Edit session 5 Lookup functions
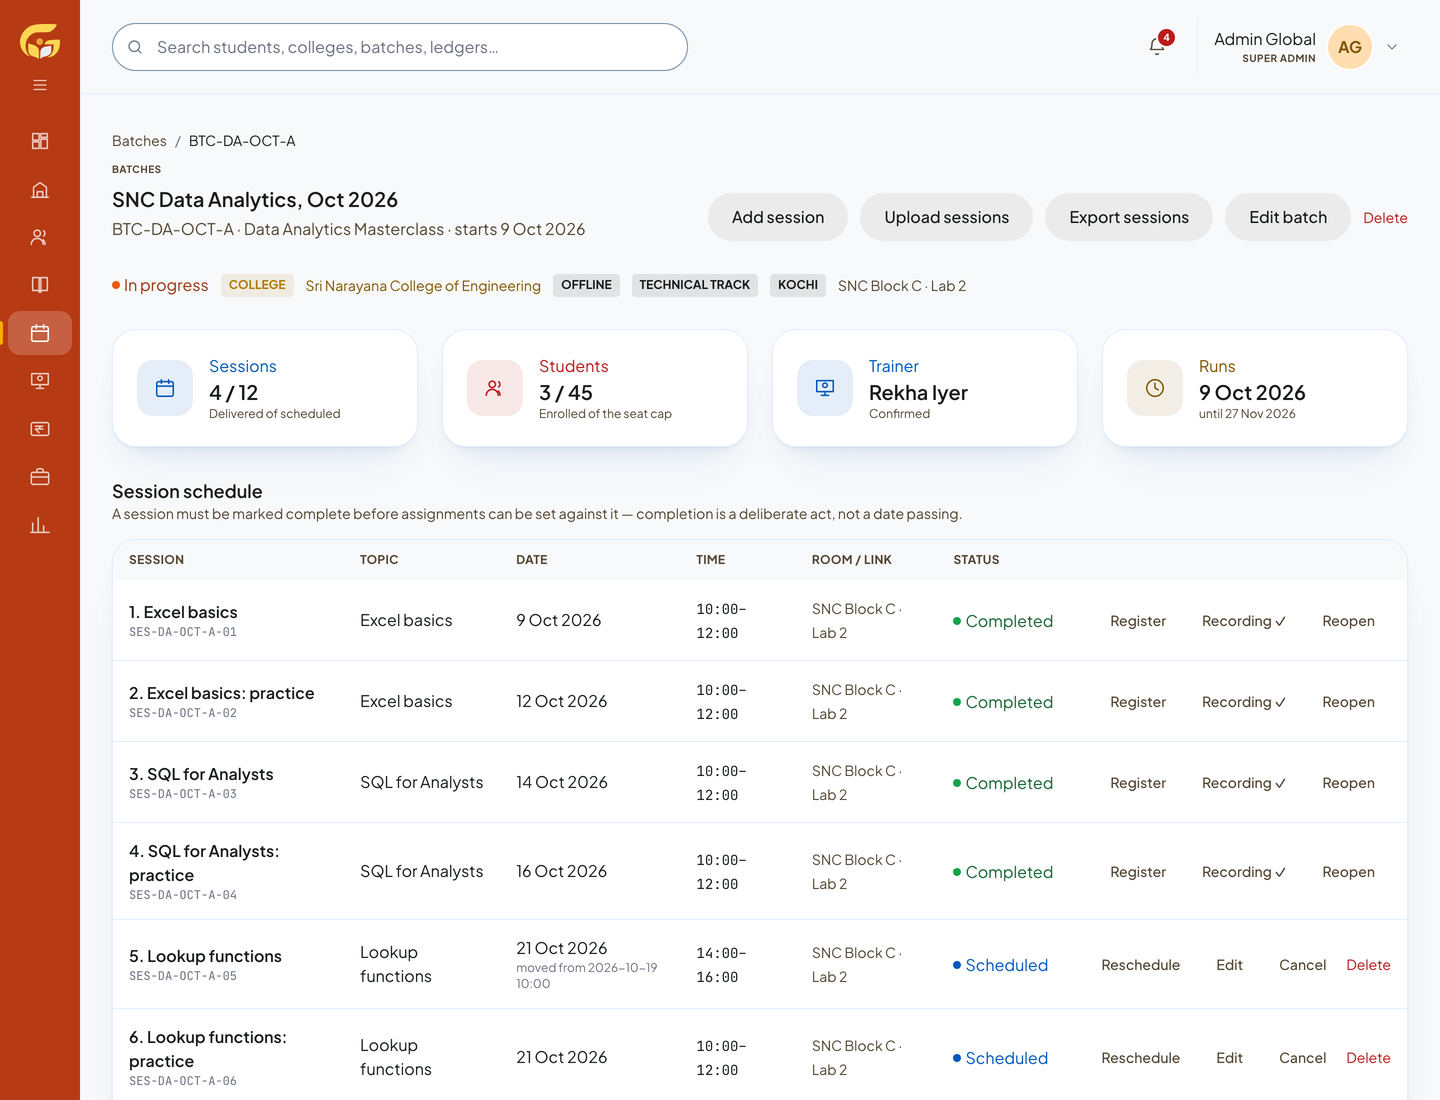 (1229, 965)
